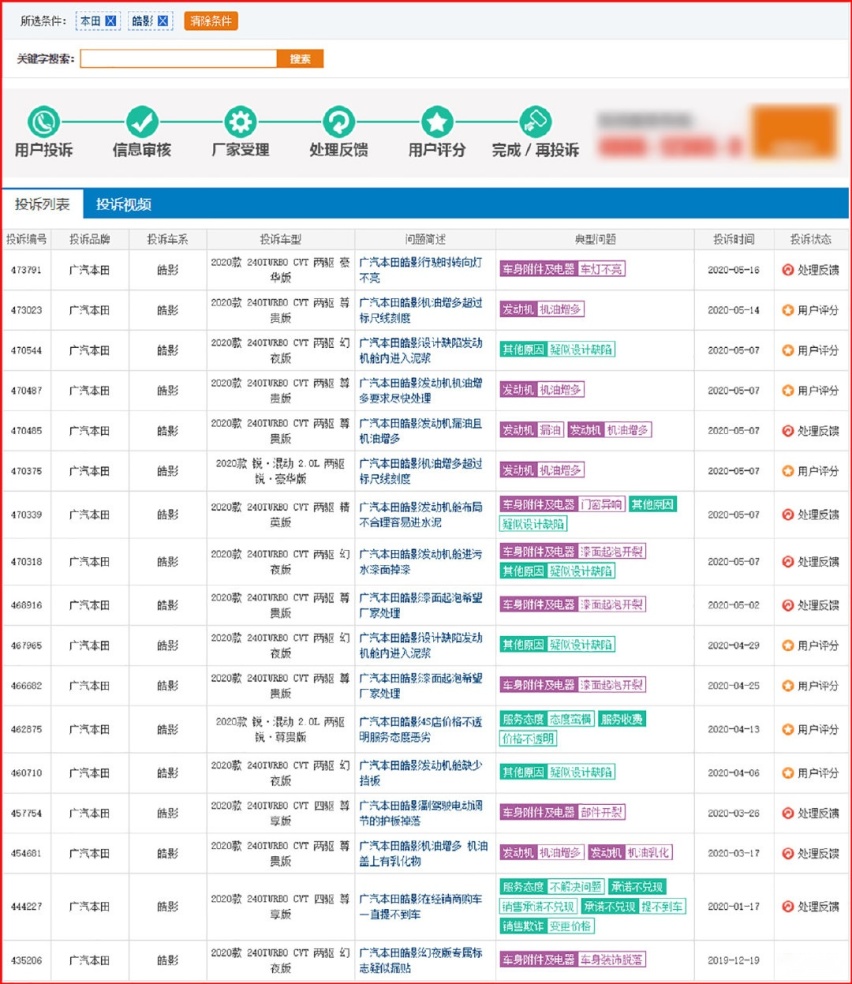852x984 pixels.
Task: Click the 处理反馈 status icon in row 470485
Action: coord(788,430)
